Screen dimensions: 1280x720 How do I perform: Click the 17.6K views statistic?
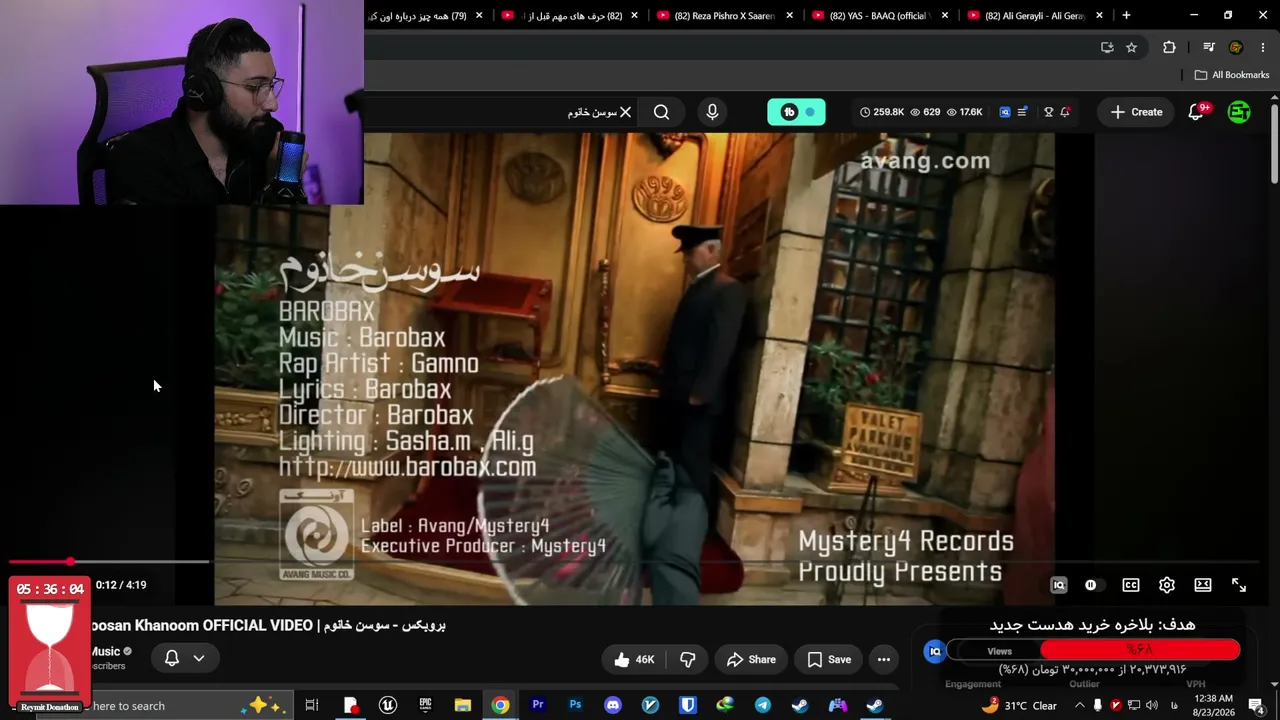[x=965, y=112]
